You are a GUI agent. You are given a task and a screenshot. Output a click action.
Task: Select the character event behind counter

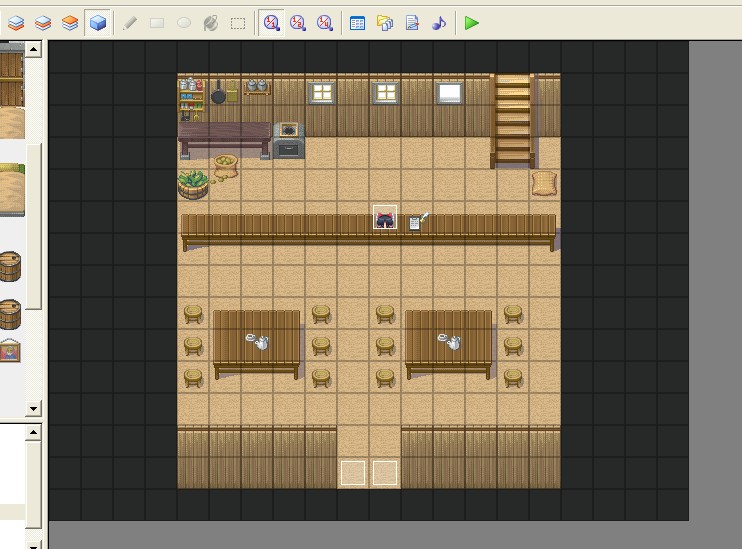385,217
